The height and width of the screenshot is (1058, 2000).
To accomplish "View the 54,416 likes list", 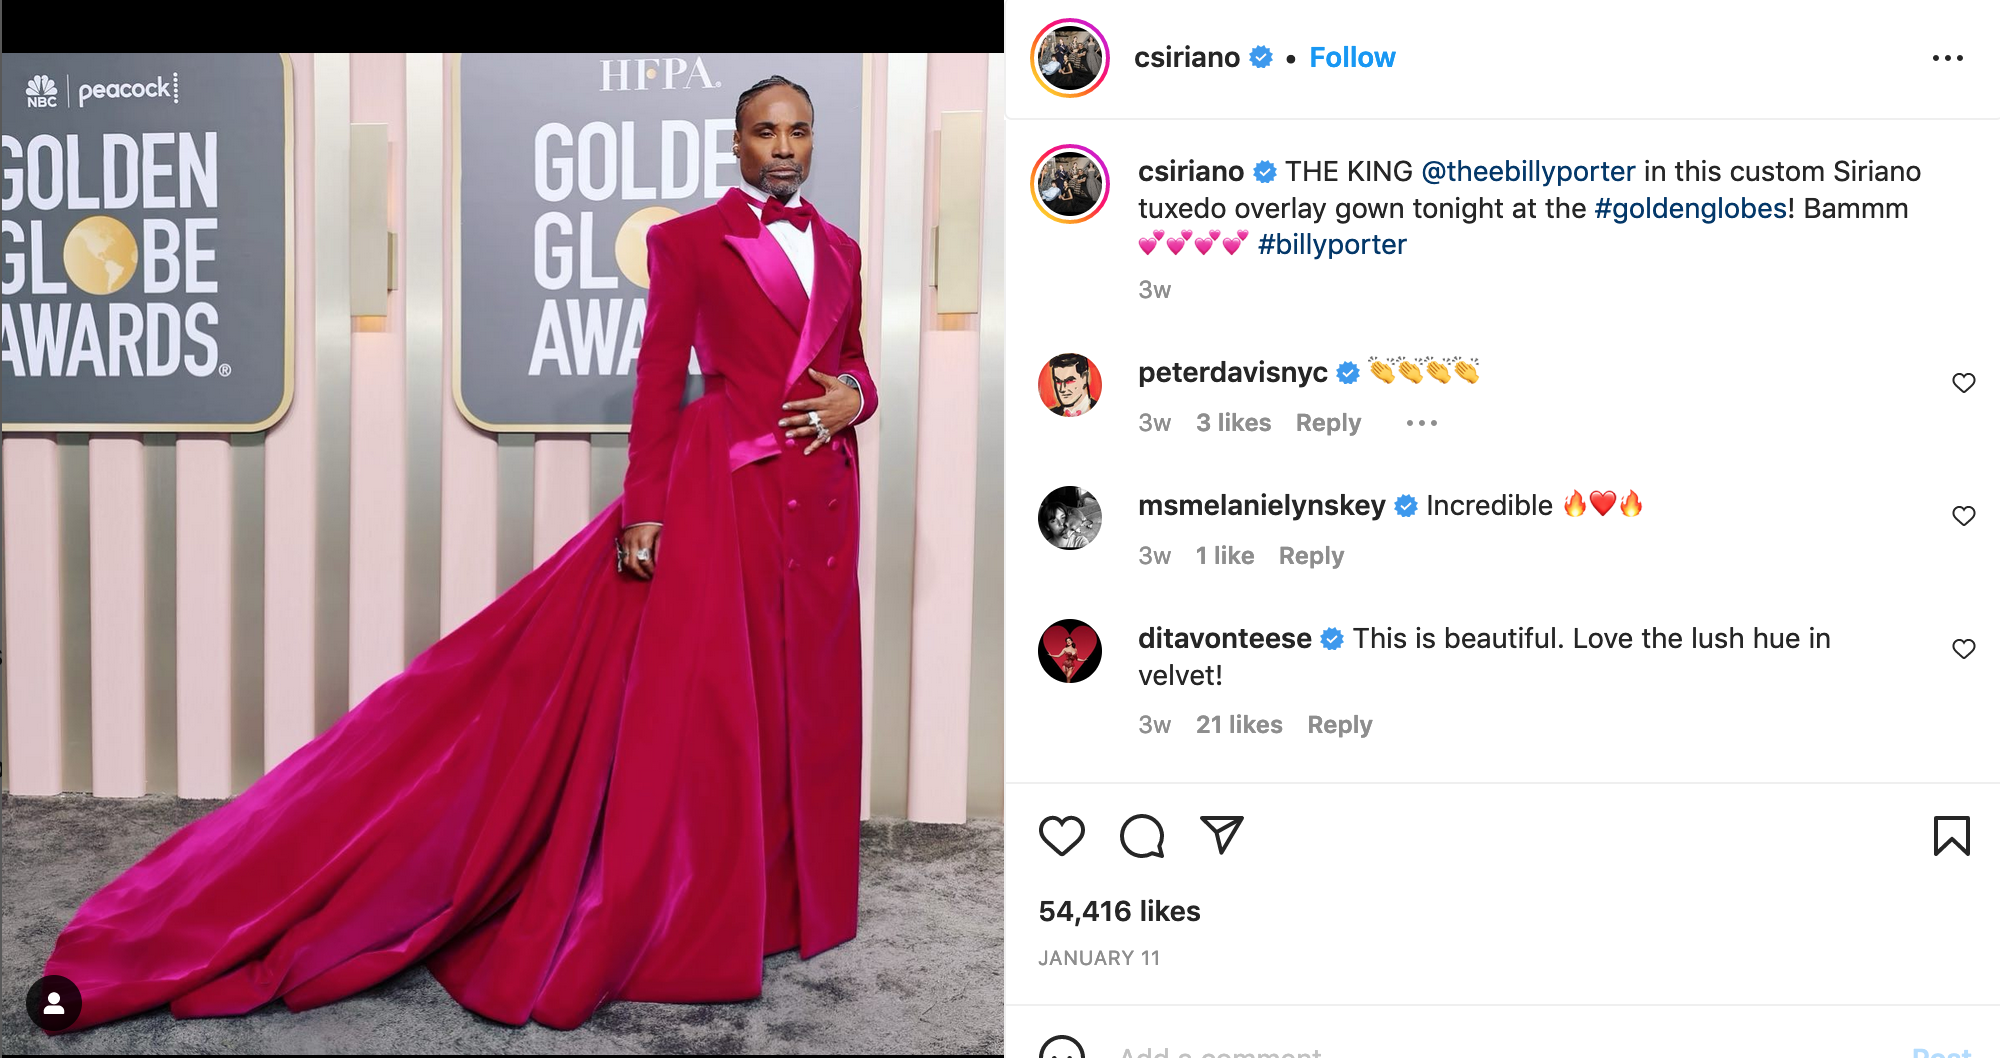I will click(1119, 911).
